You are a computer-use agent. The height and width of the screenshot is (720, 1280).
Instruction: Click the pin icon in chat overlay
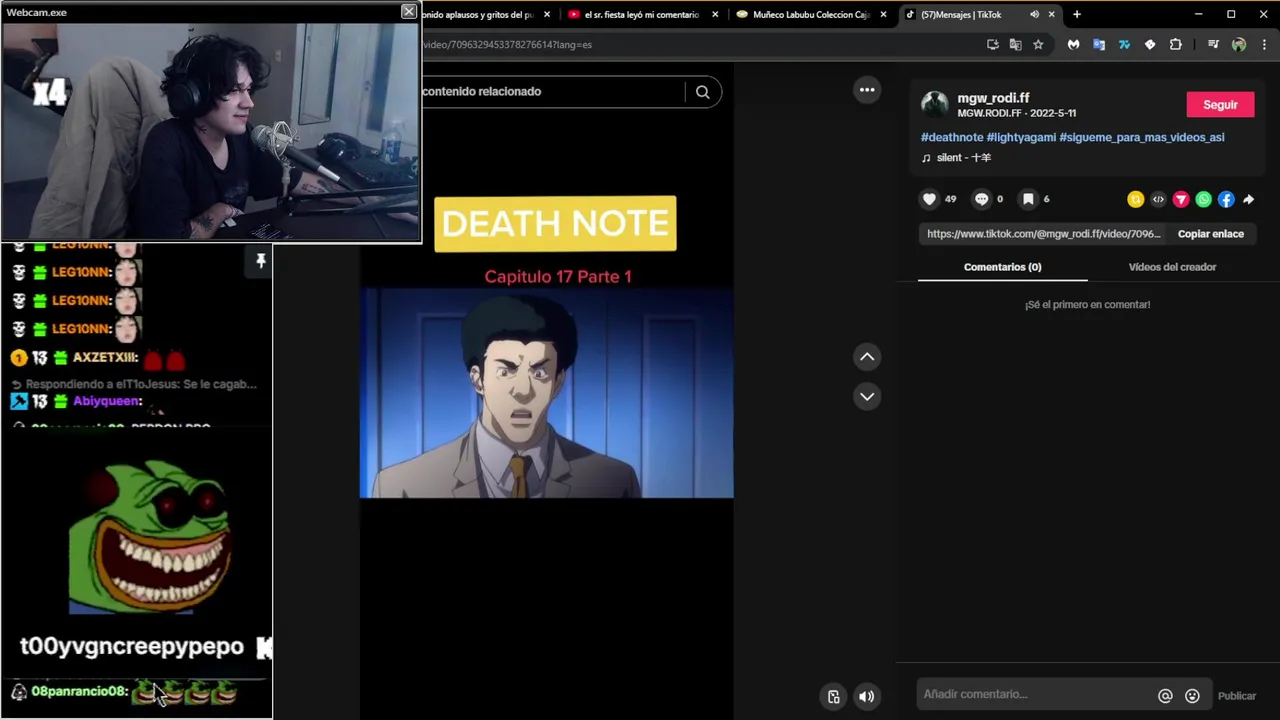[261, 261]
